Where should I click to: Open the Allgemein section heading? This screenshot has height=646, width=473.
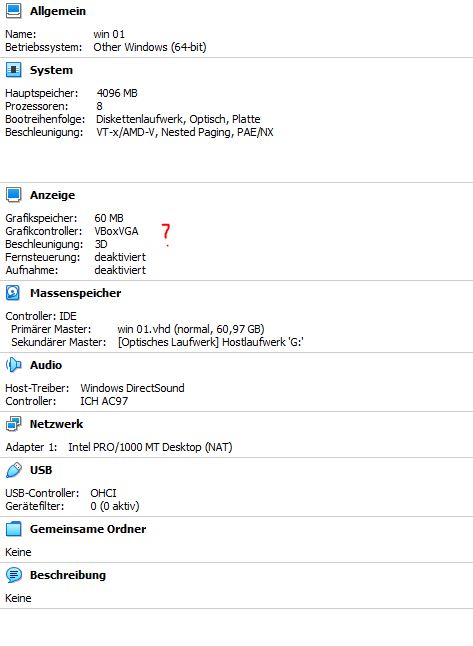(58, 11)
